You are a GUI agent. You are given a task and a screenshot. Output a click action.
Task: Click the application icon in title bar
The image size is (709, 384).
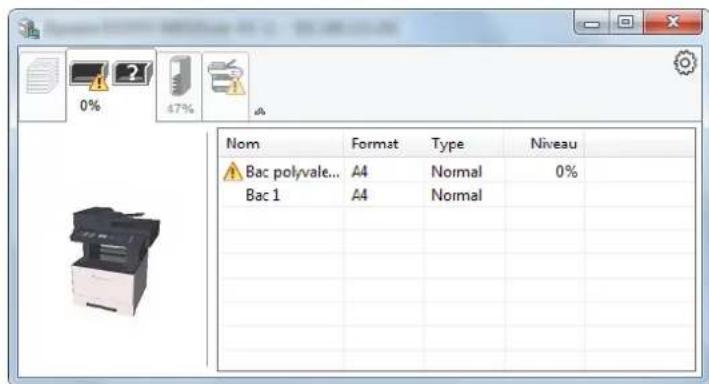click(29, 28)
